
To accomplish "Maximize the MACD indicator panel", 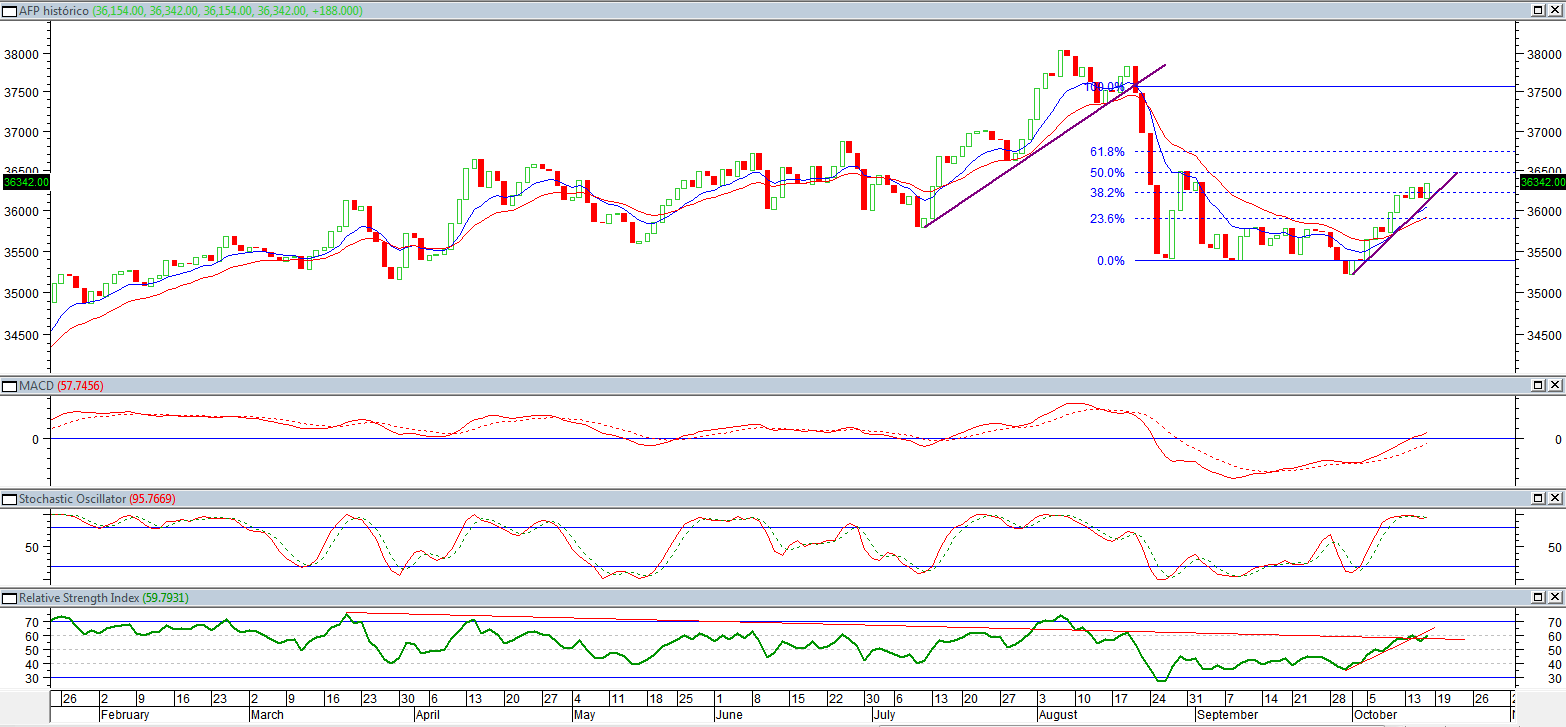I will 1539,385.
